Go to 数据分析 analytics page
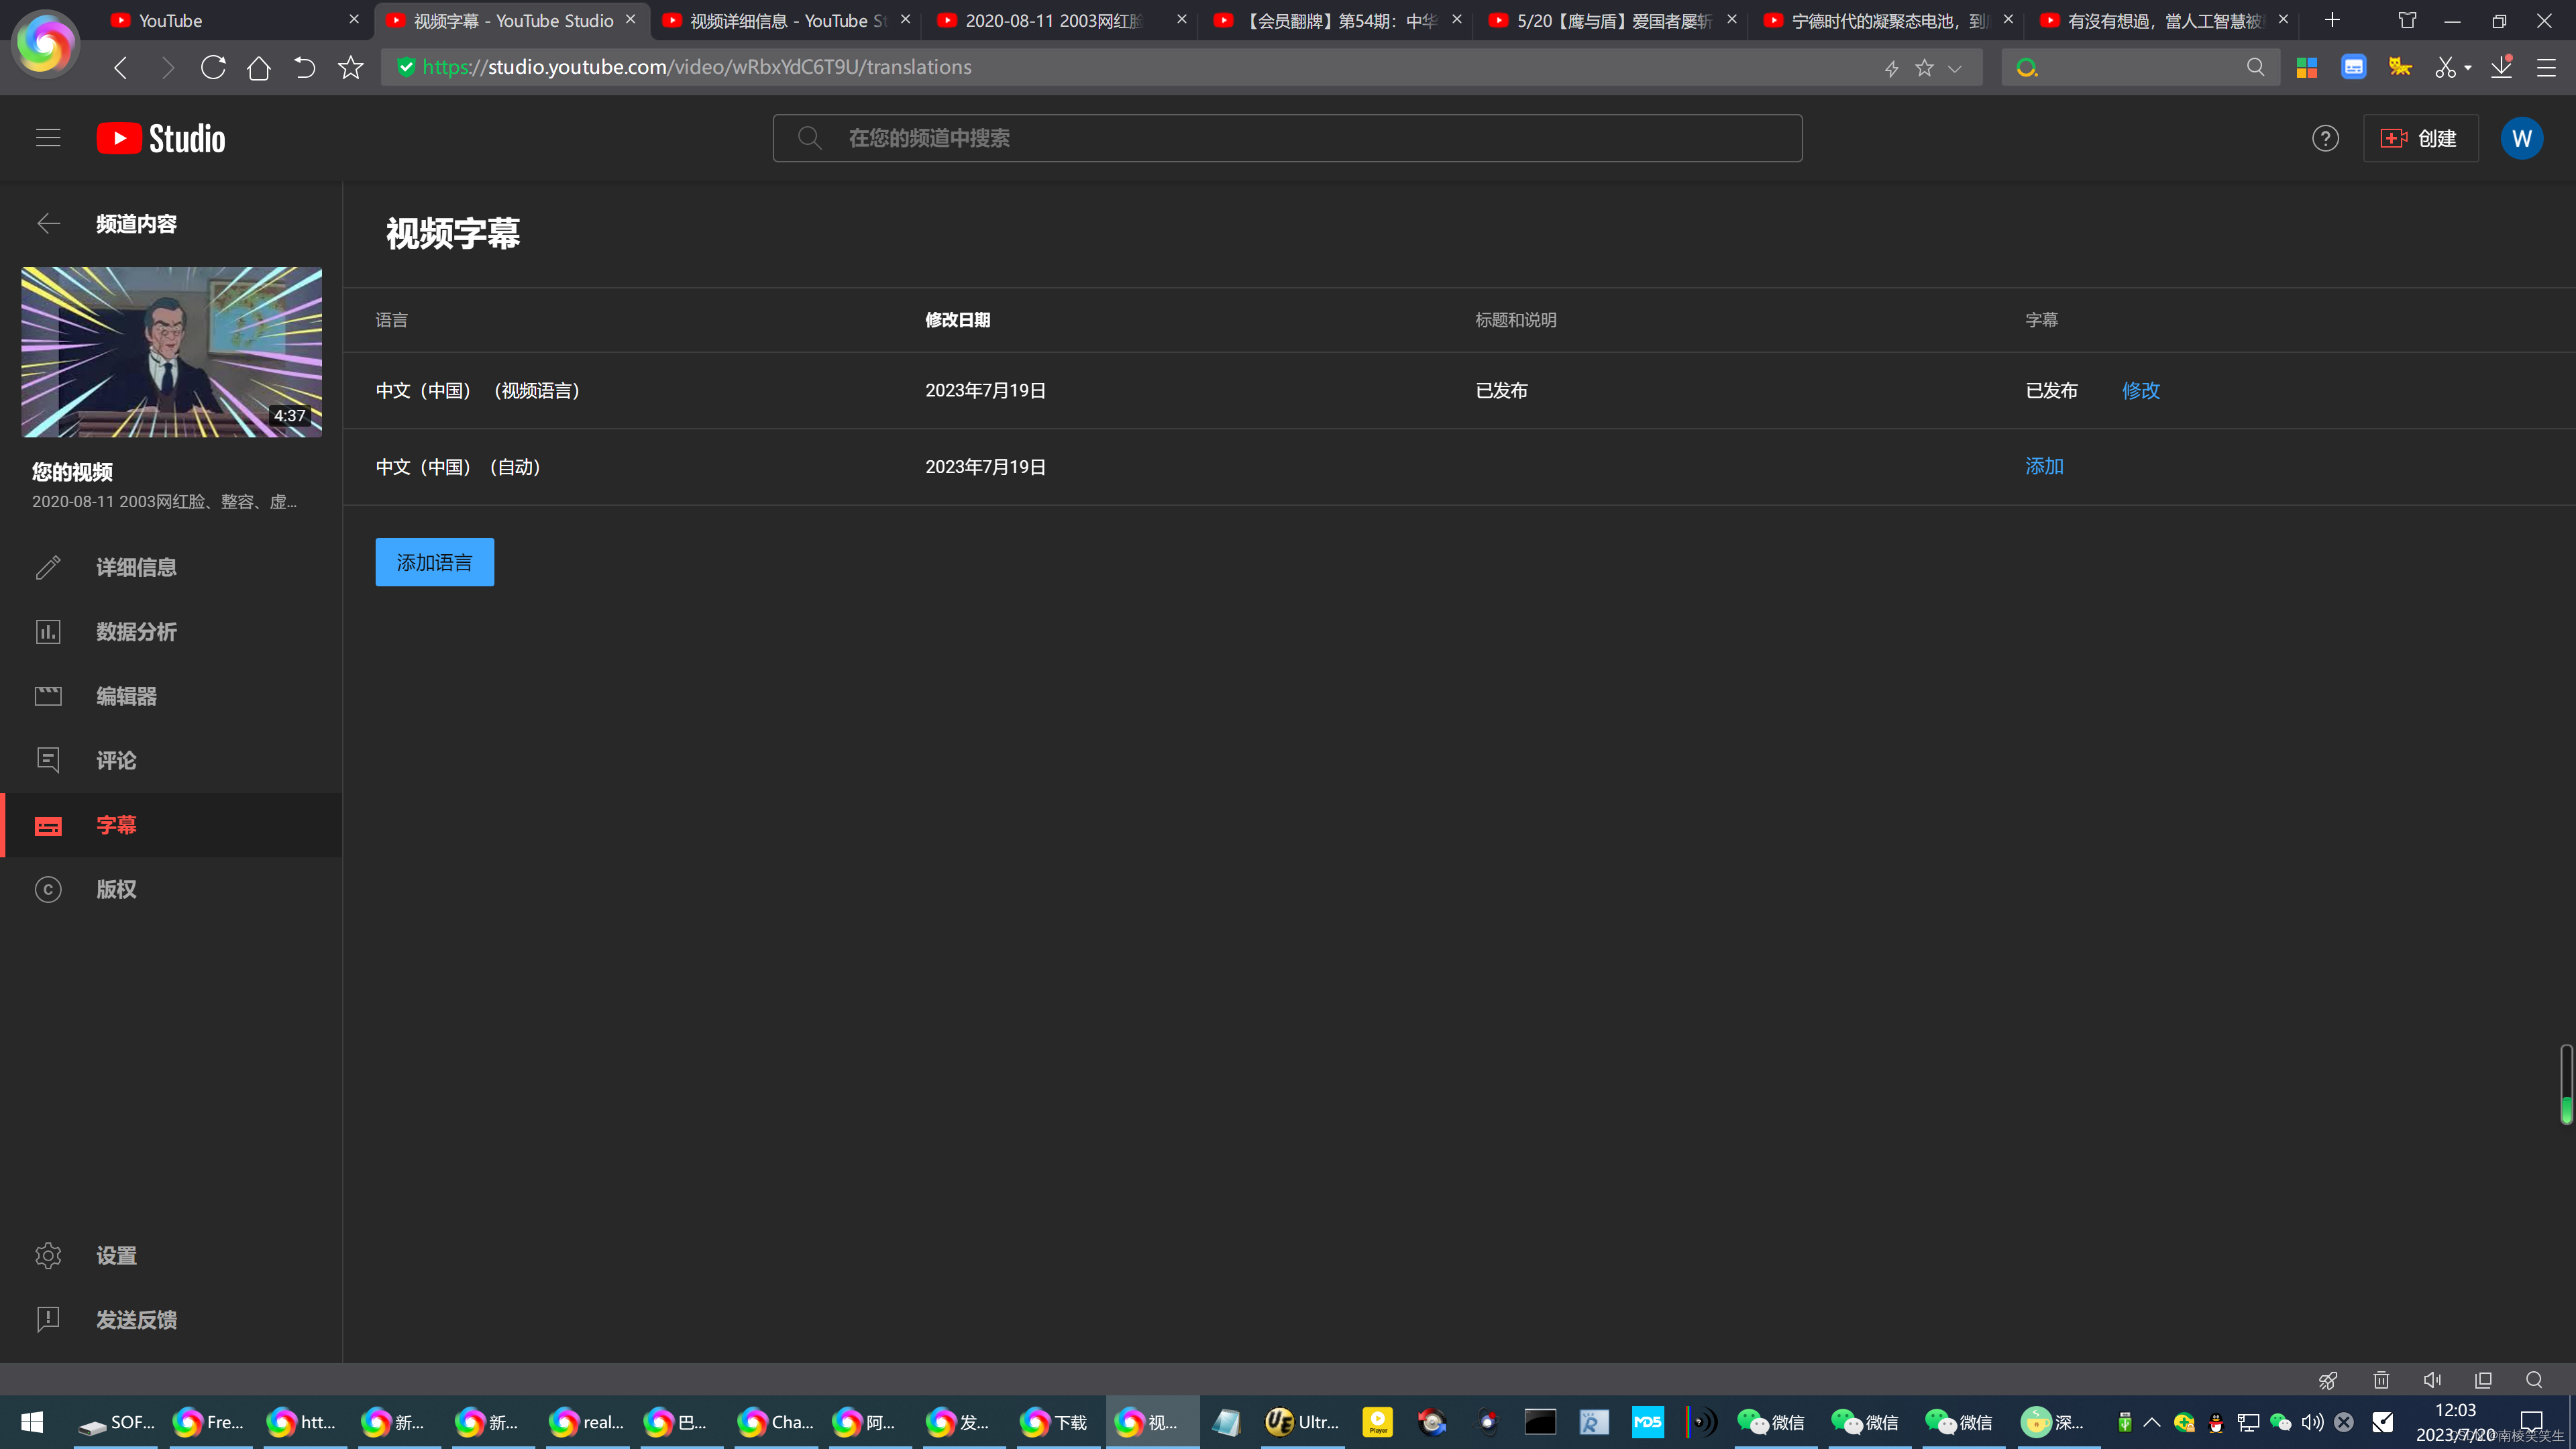This screenshot has width=2576, height=1449. click(136, 632)
